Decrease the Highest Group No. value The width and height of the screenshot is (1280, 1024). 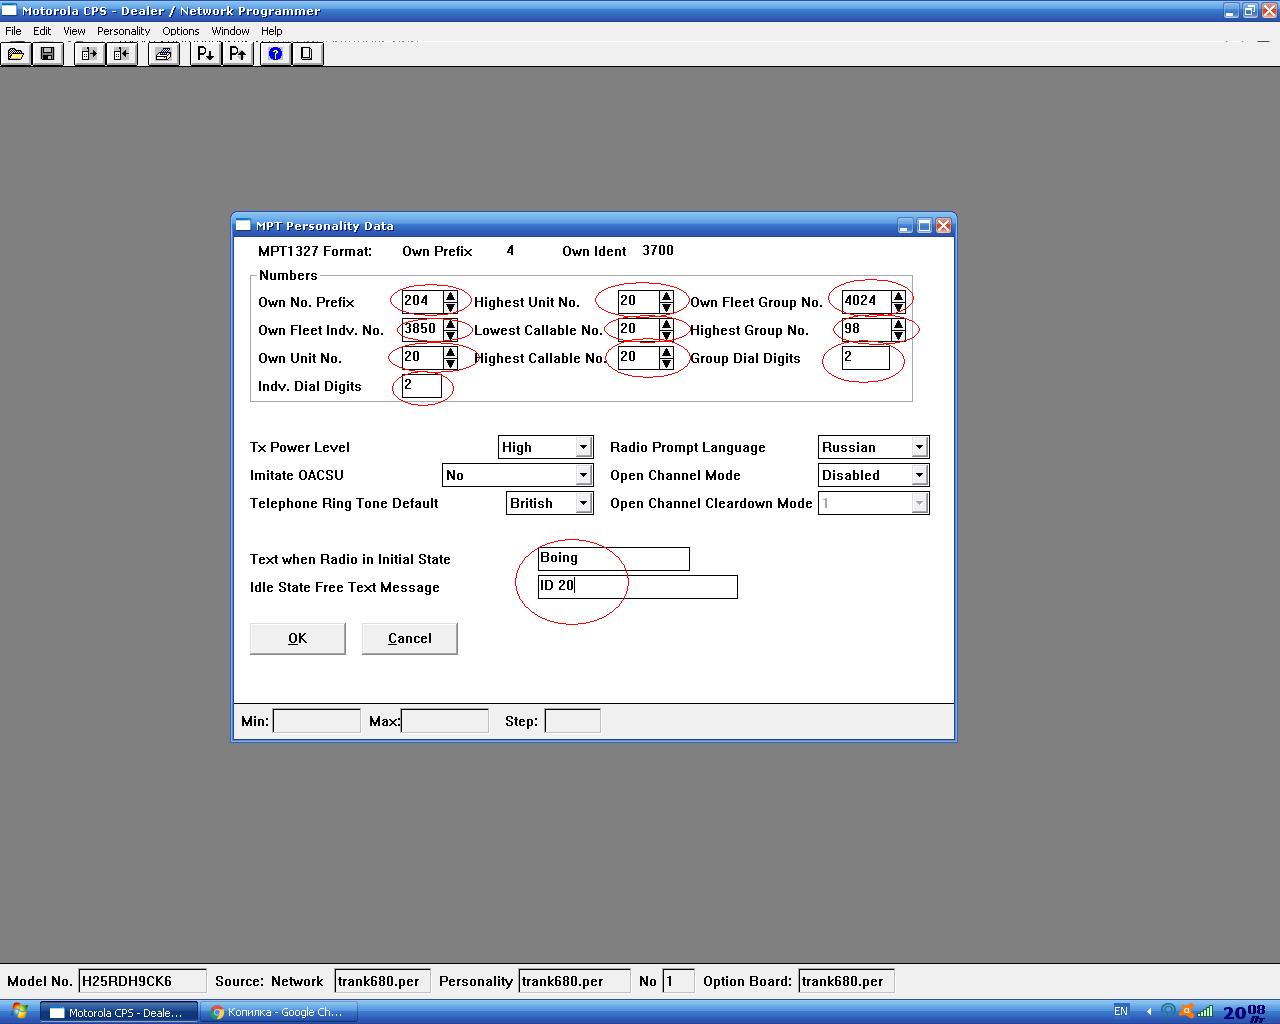click(x=898, y=335)
